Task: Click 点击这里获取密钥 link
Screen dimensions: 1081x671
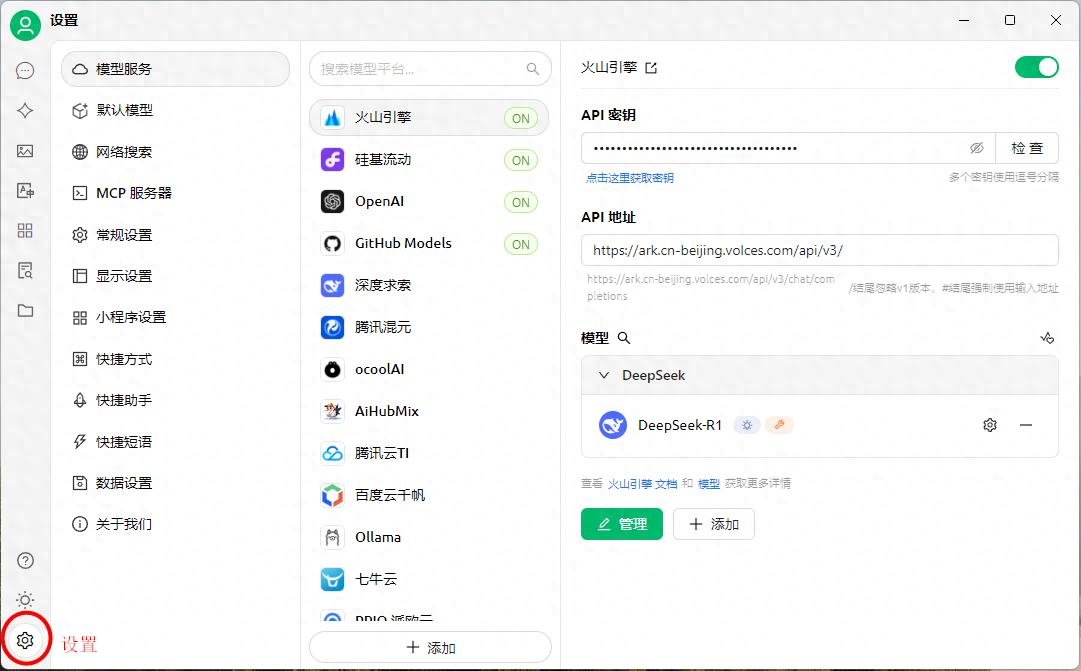Action: [629, 178]
